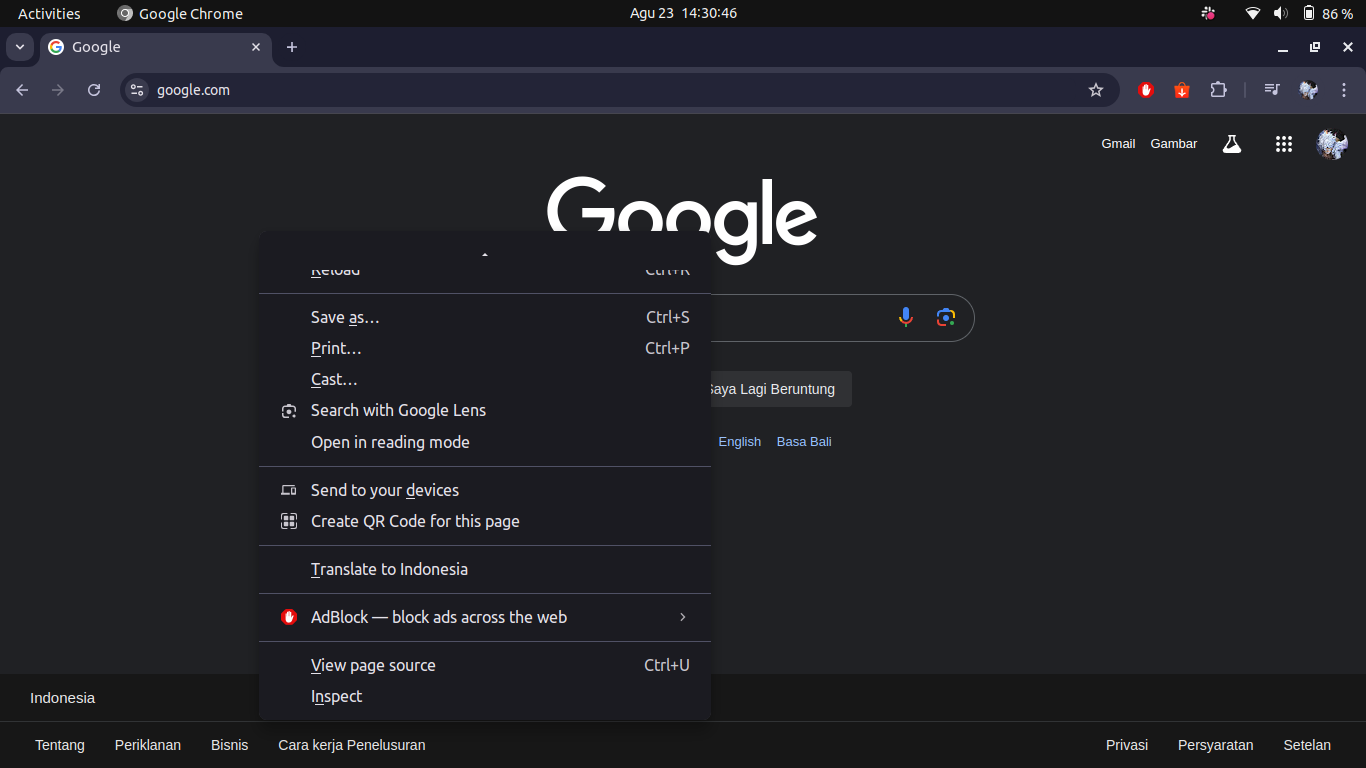This screenshot has width=1366, height=768.
Task: Open Bisnis footer link
Action: [229, 745]
